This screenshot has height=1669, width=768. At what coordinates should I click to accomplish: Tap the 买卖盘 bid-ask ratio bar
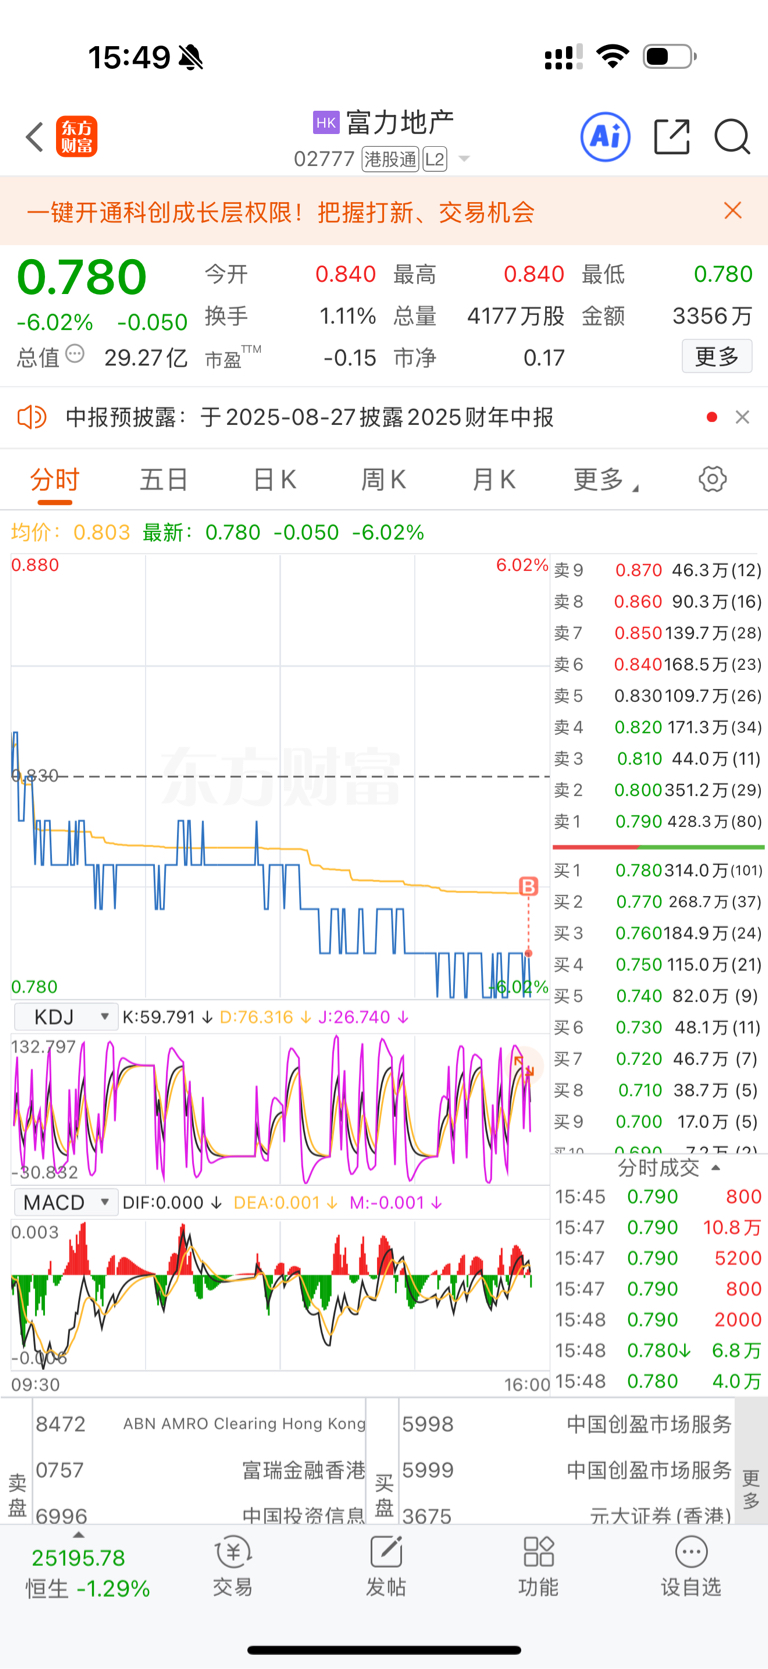(x=659, y=847)
